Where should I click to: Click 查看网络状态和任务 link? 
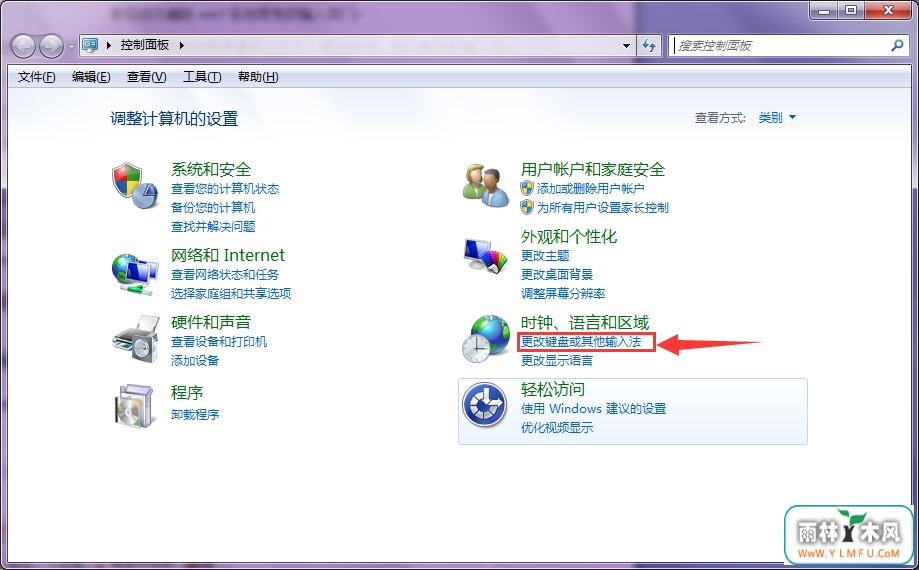[x=225, y=274]
